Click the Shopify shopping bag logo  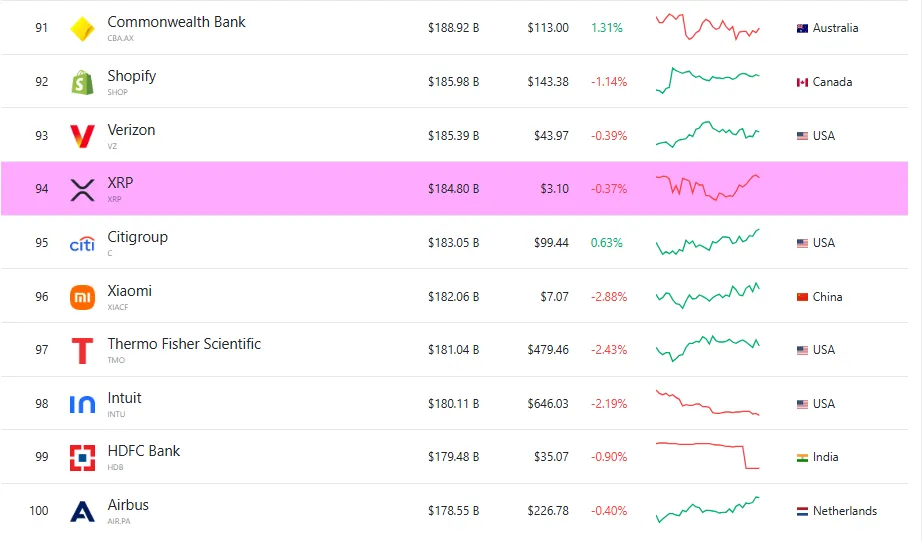[x=82, y=82]
